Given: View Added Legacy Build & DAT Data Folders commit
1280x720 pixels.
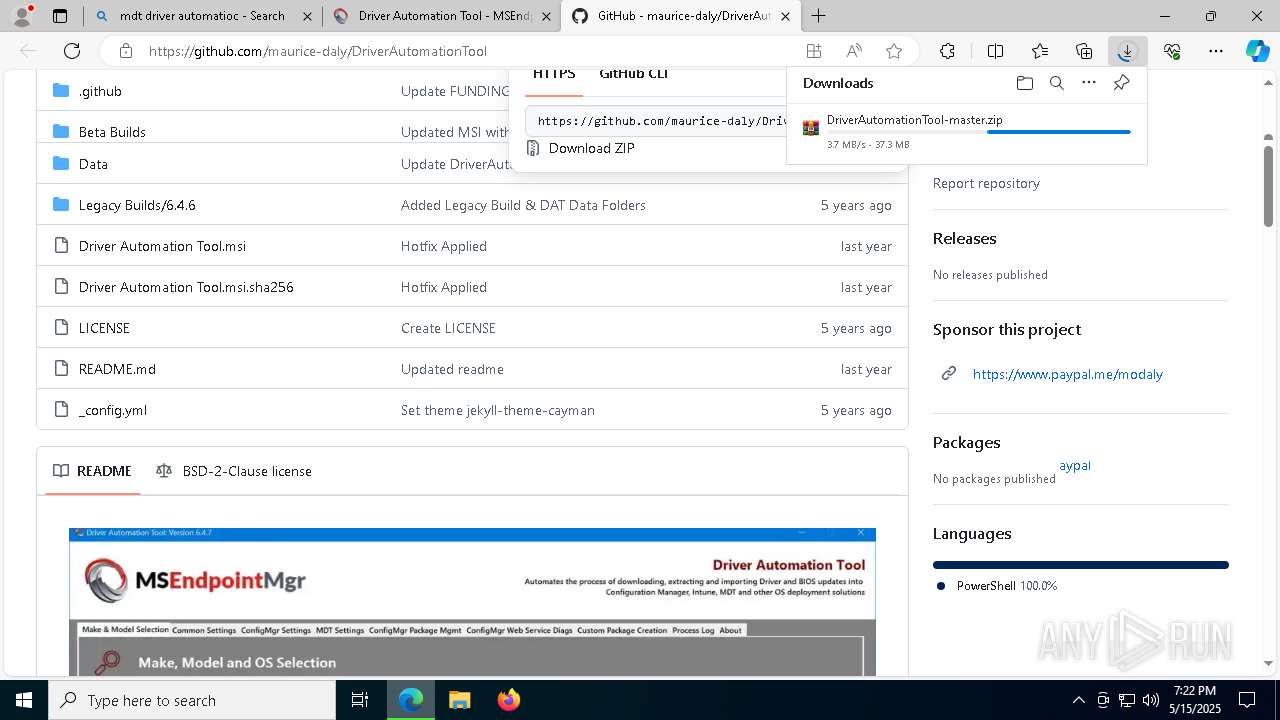Looking at the screenshot, I should tap(523, 205).
